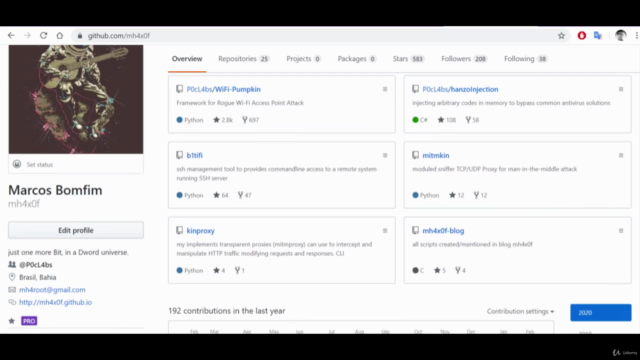Viewport: 640px width, 360px height.
Task: Open the Packages tab
Action: coord(356,59)
